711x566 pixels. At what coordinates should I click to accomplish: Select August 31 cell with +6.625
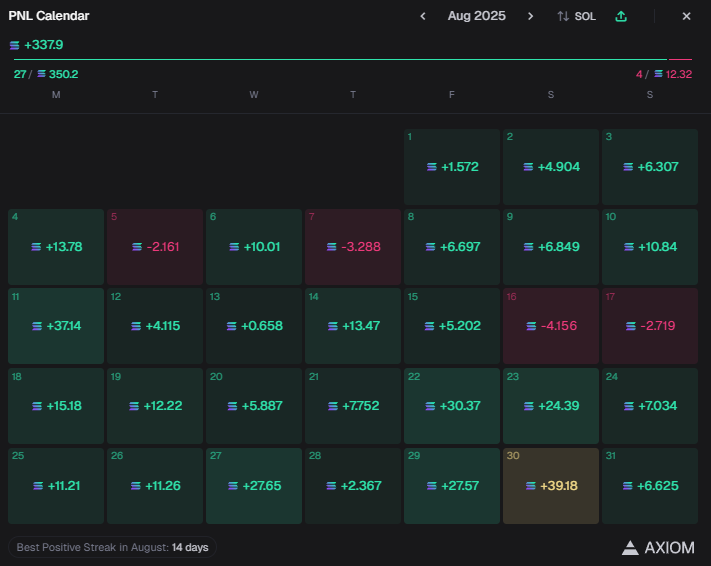pyautogui.click(x=650, y=486)
